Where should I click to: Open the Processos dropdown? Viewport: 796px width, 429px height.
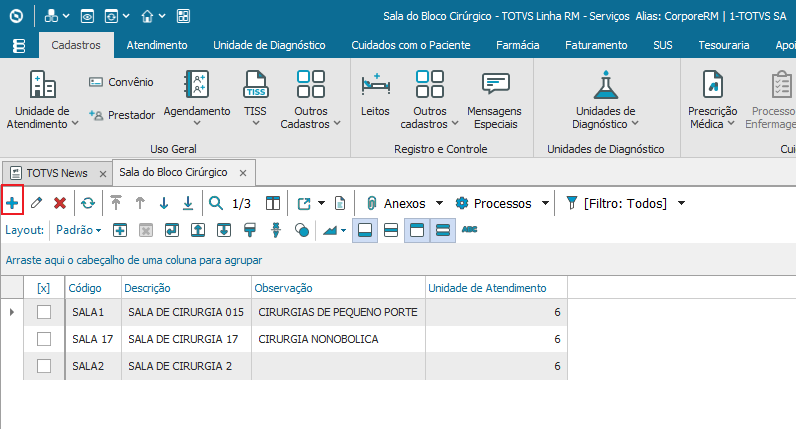[x=502, y=203]
